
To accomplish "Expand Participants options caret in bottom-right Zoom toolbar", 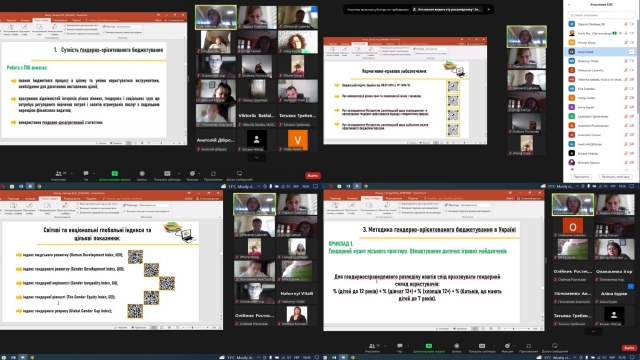I will pos(385,346).
